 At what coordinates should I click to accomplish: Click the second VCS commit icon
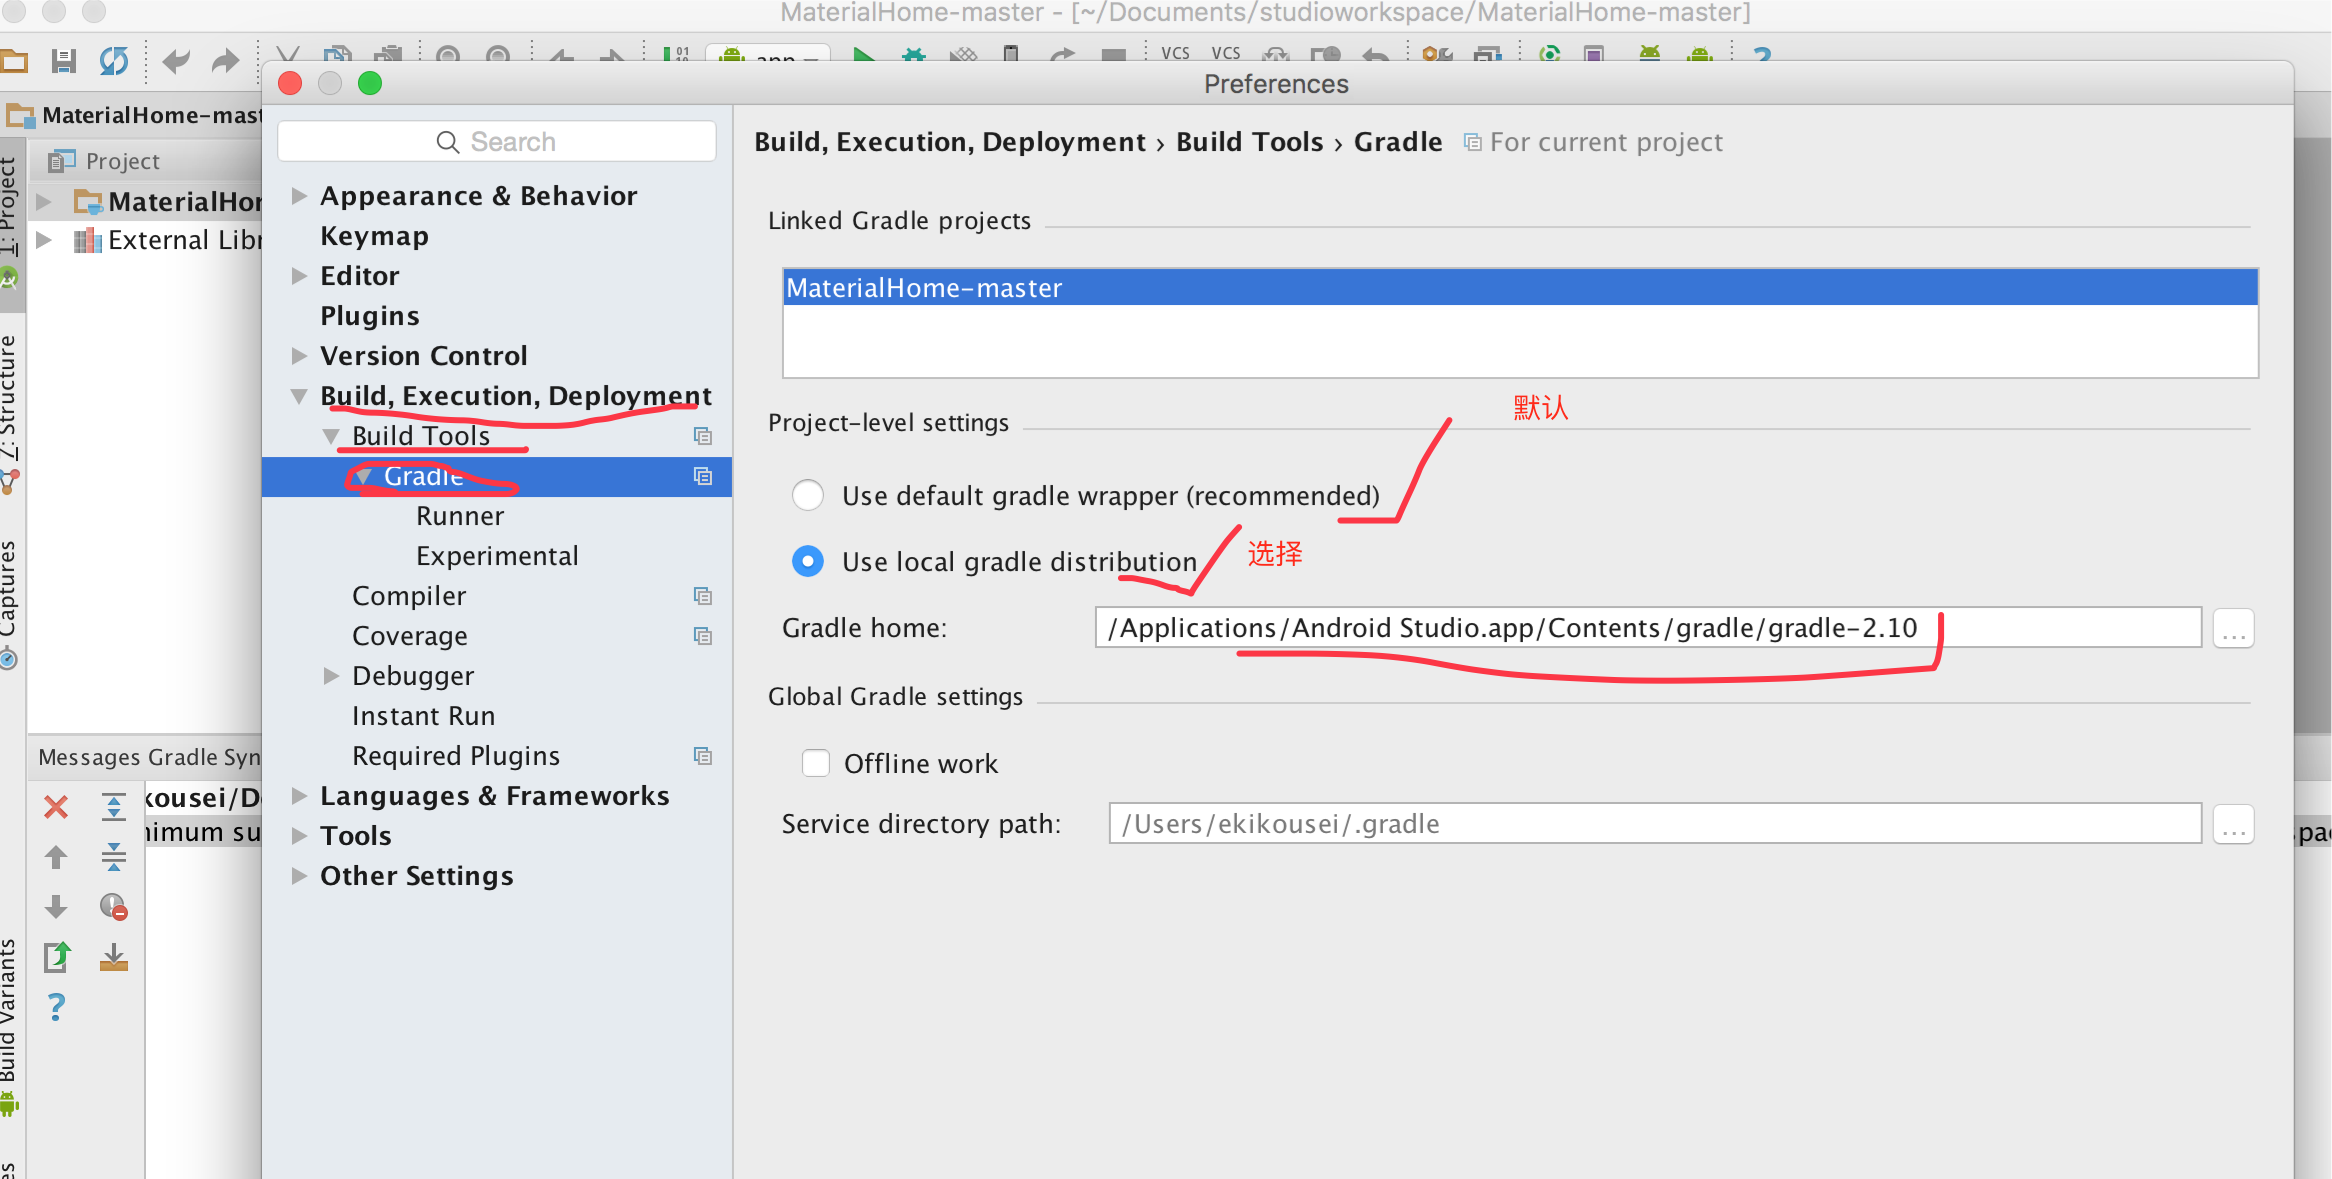1226,54
